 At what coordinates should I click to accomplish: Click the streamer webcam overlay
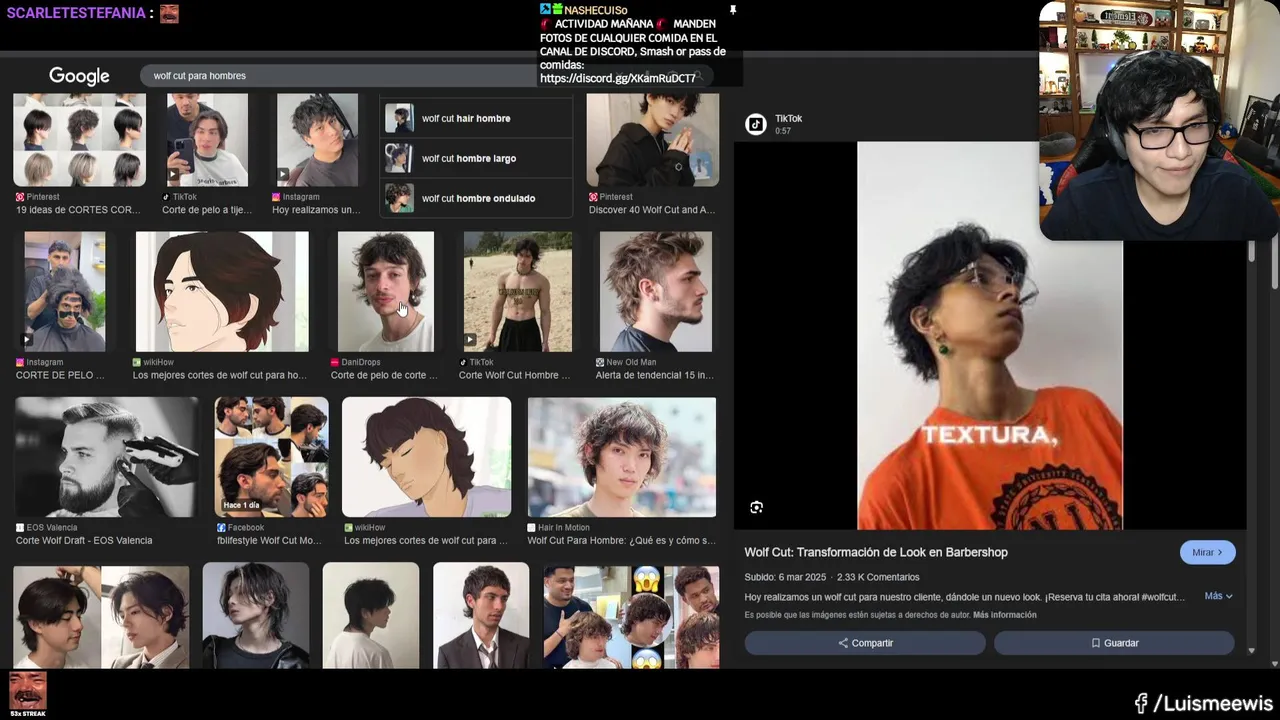(1159, 120)
